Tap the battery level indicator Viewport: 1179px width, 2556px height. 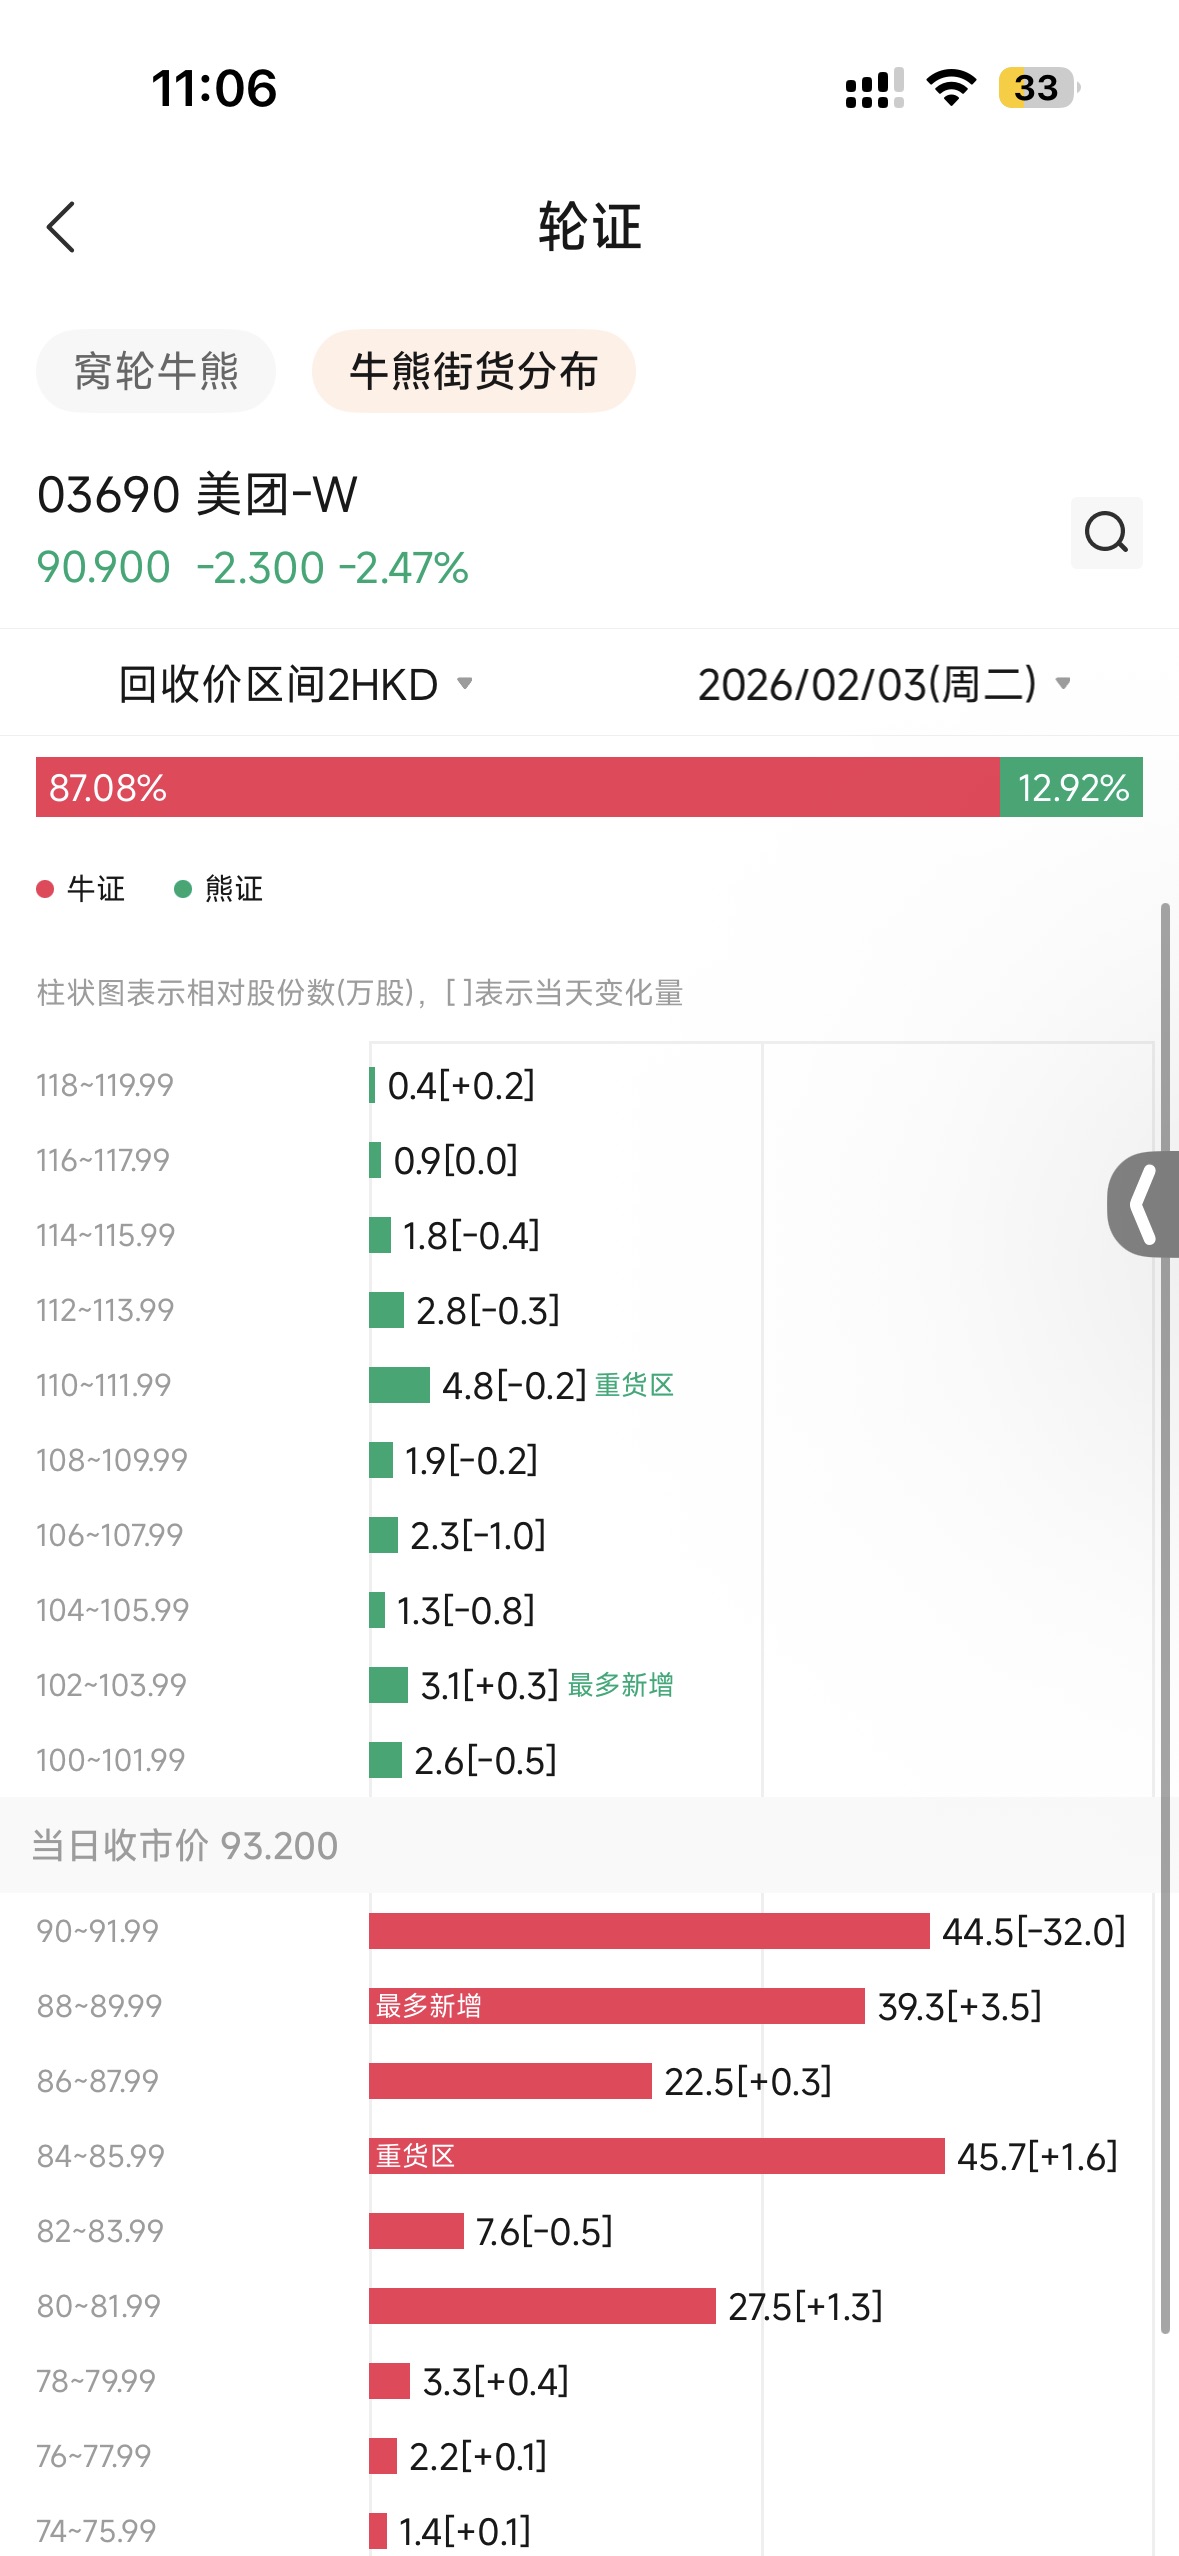pyautogui.click(x=1038, y=88)
